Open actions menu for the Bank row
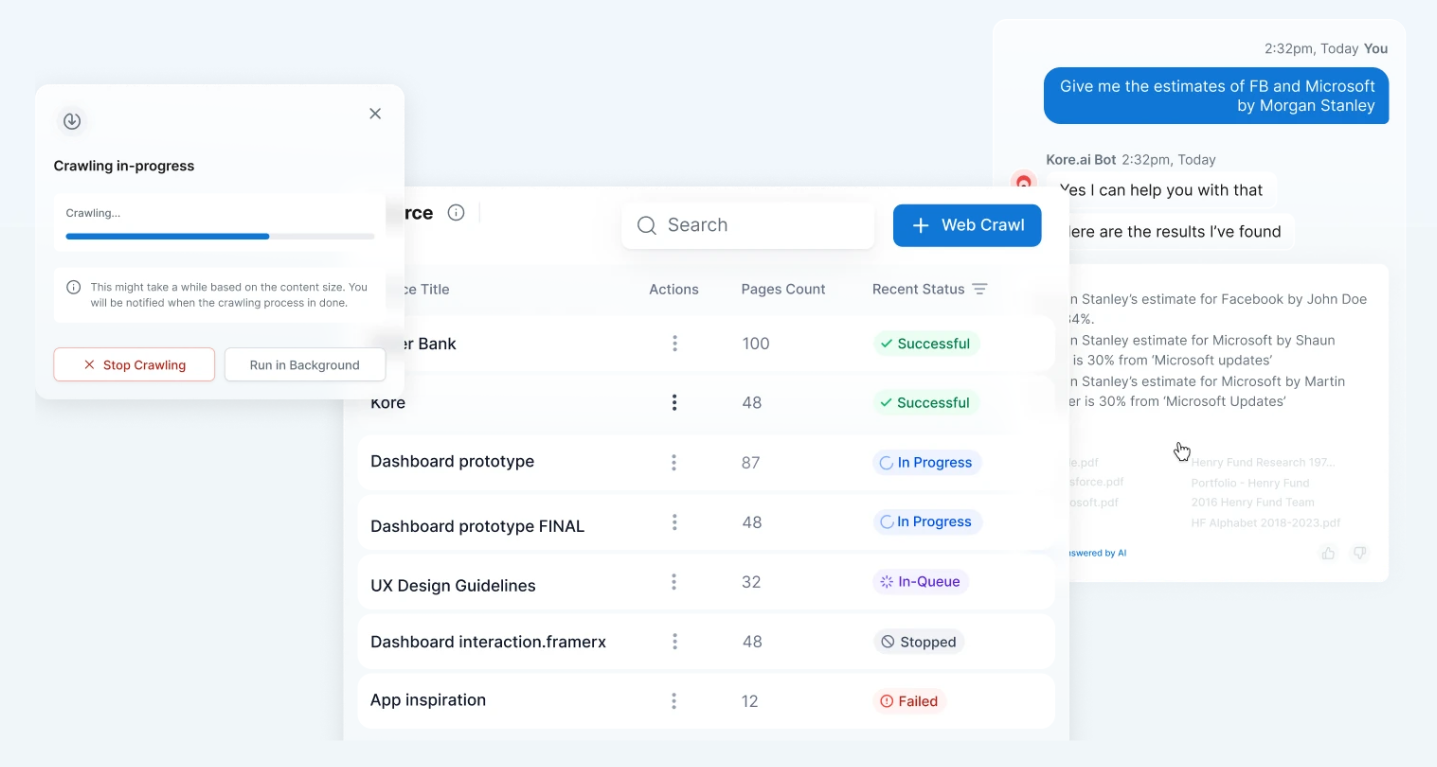The height and width of the screenshot is (767, 1437). pos(674,343)
